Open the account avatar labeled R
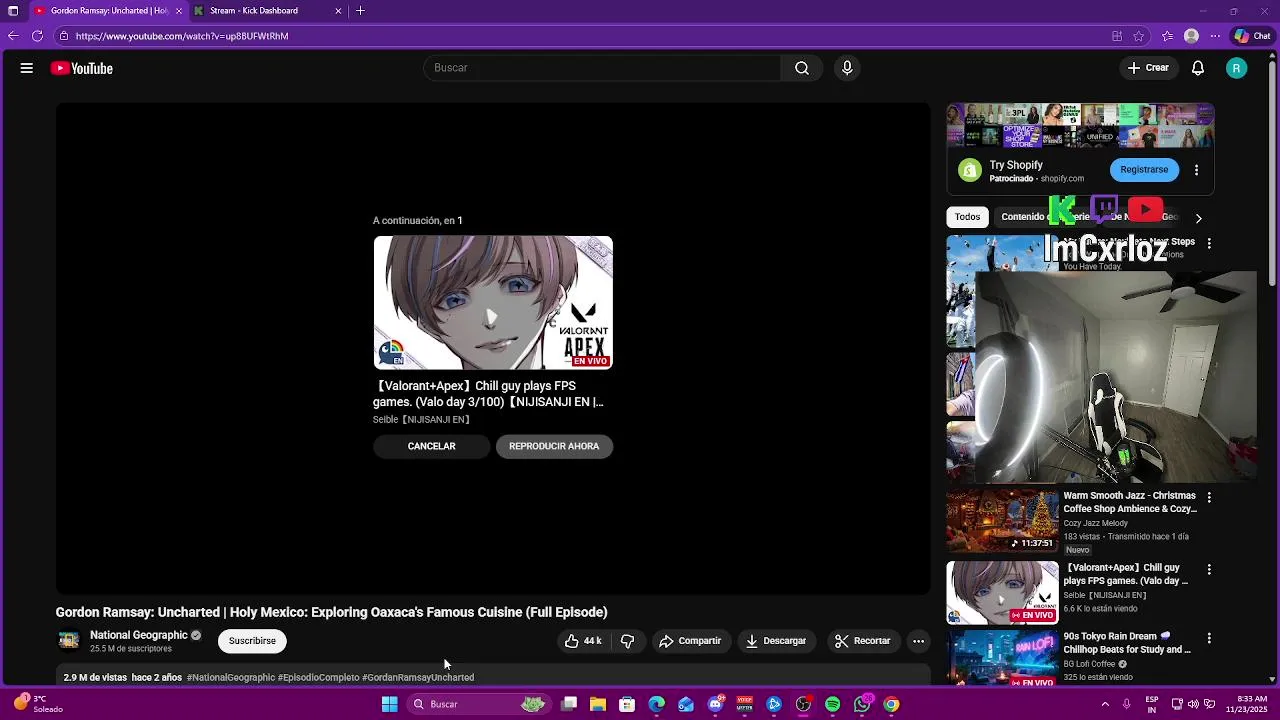Image resolution: width=1280 pixels, height=720 pixels. [1237, 68]
